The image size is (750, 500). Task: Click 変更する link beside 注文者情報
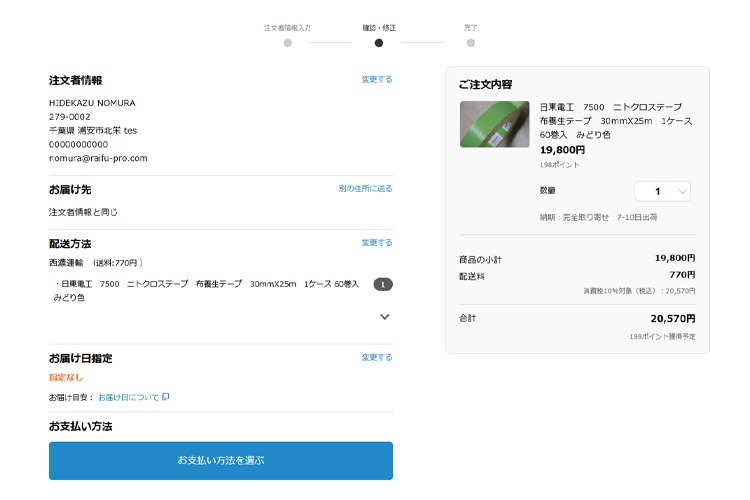click(377, 79)
